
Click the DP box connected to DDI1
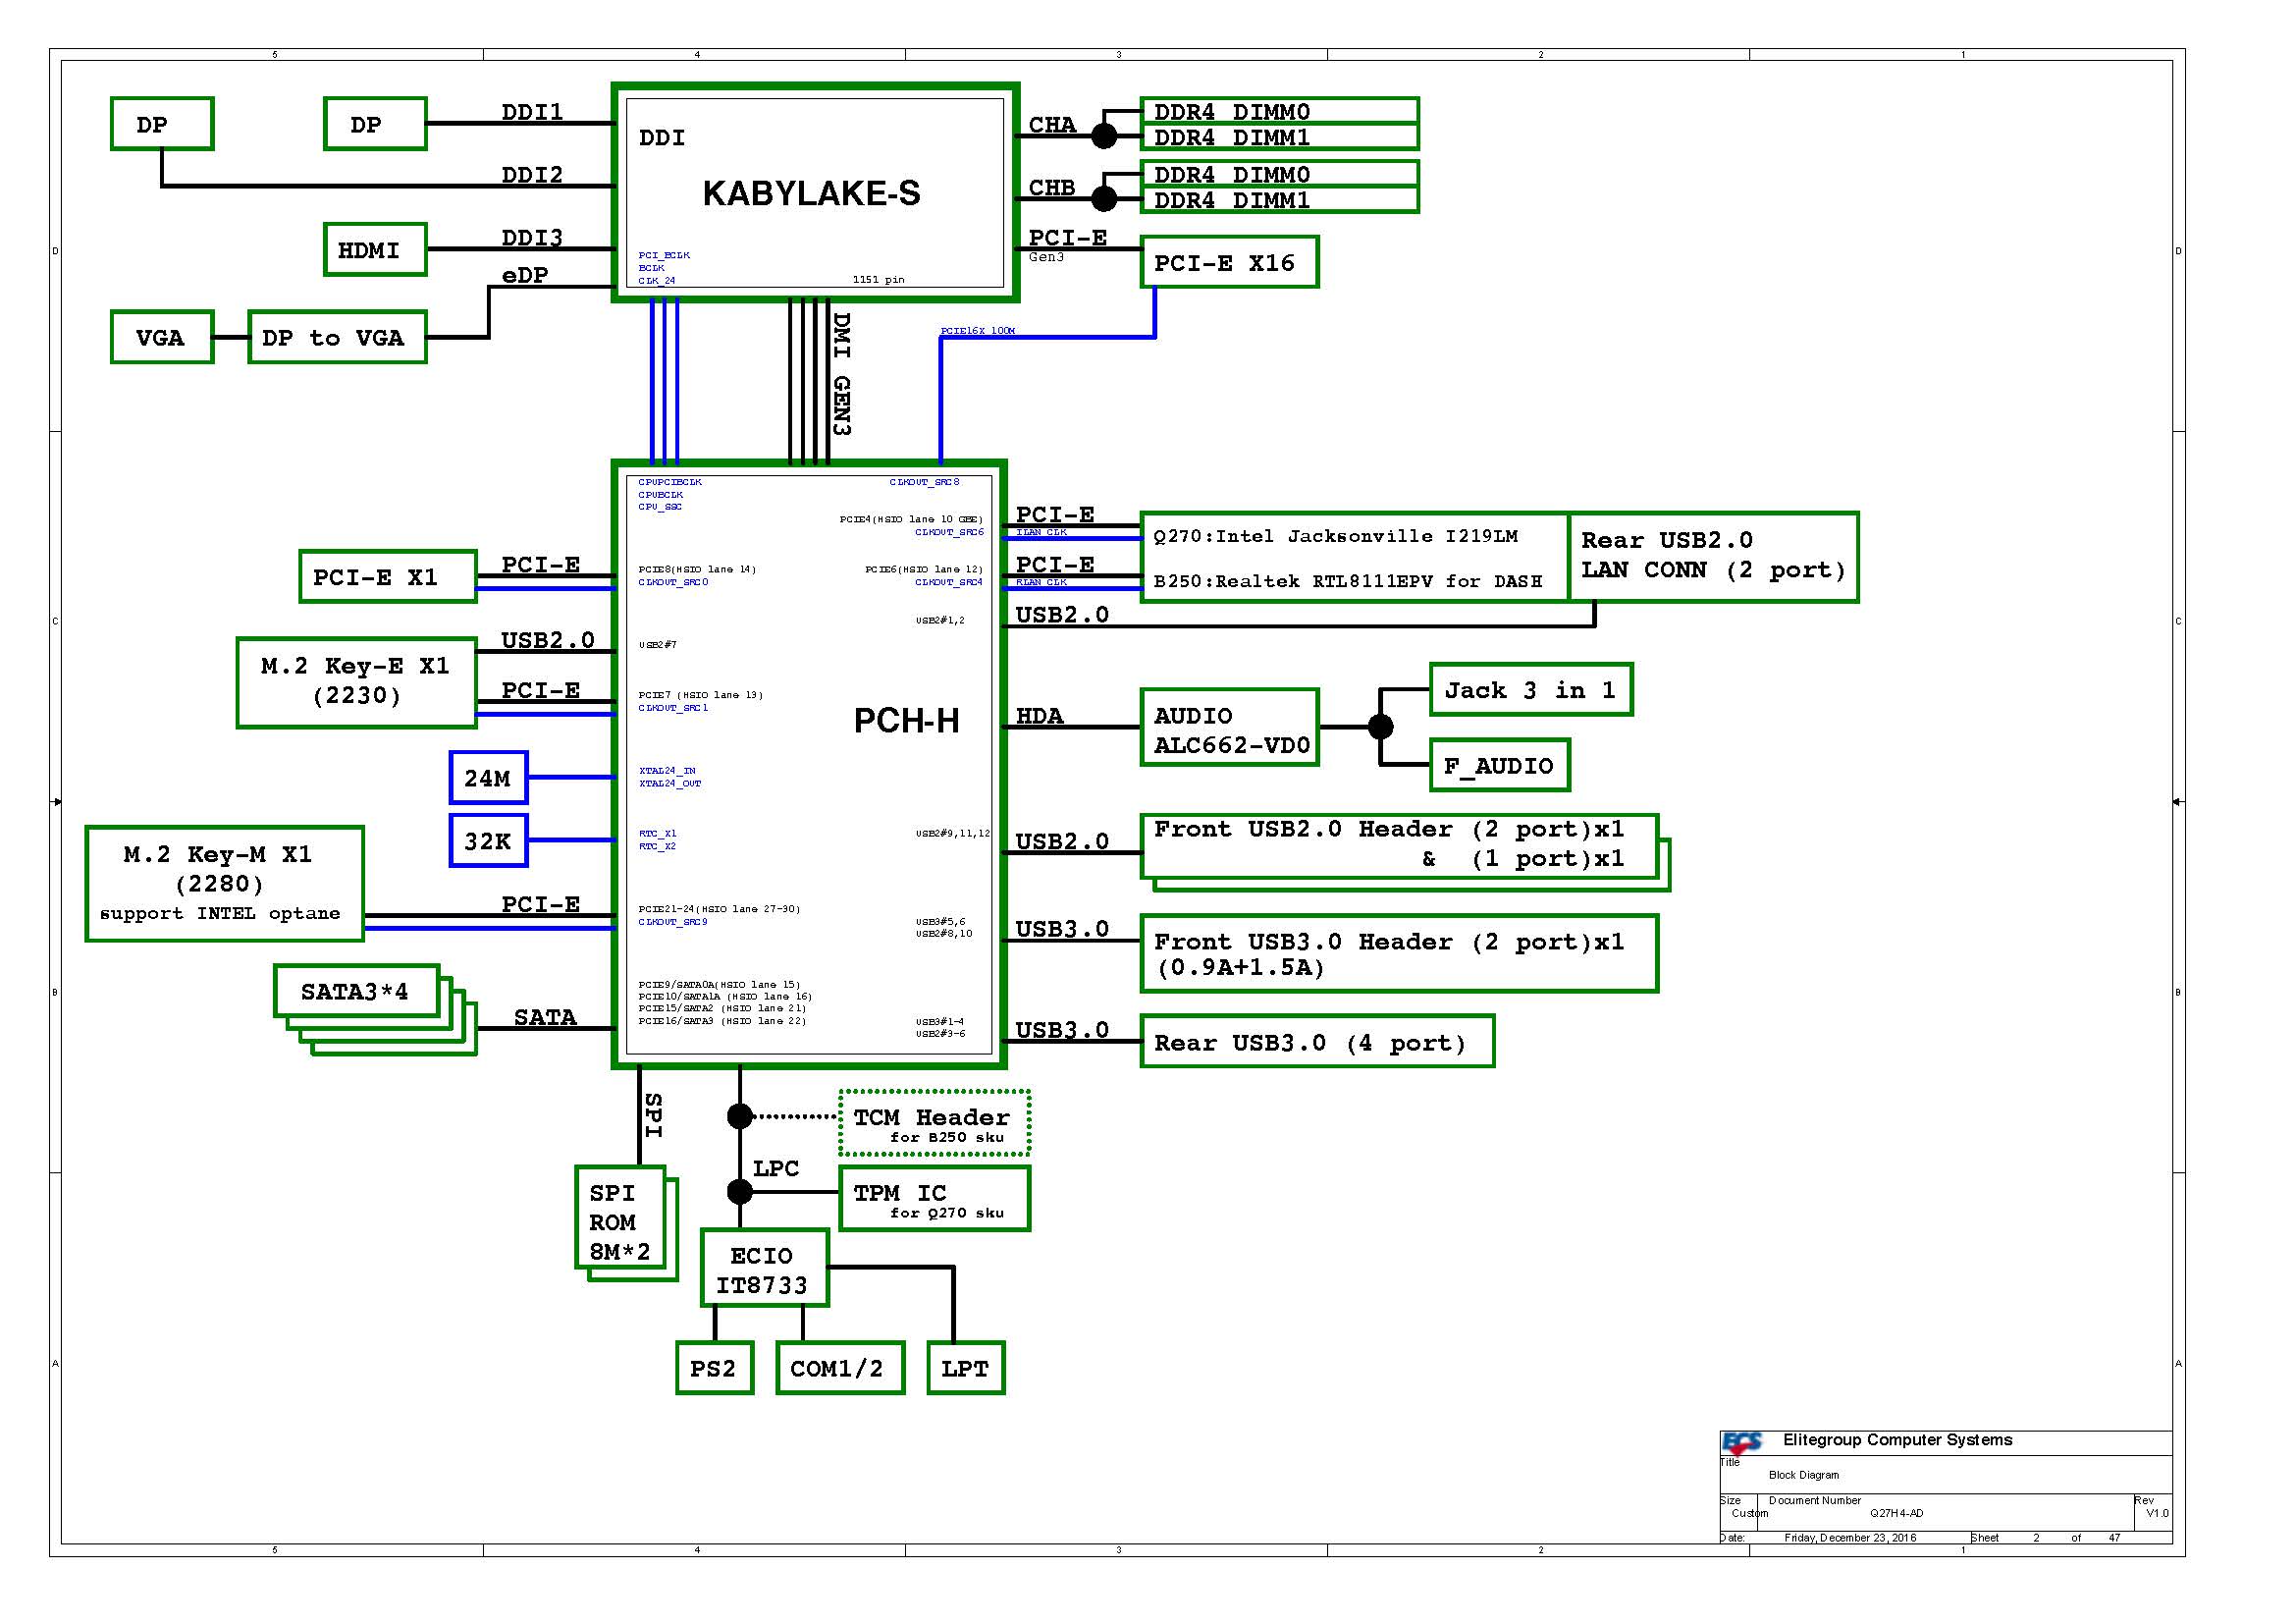(375, 124)
